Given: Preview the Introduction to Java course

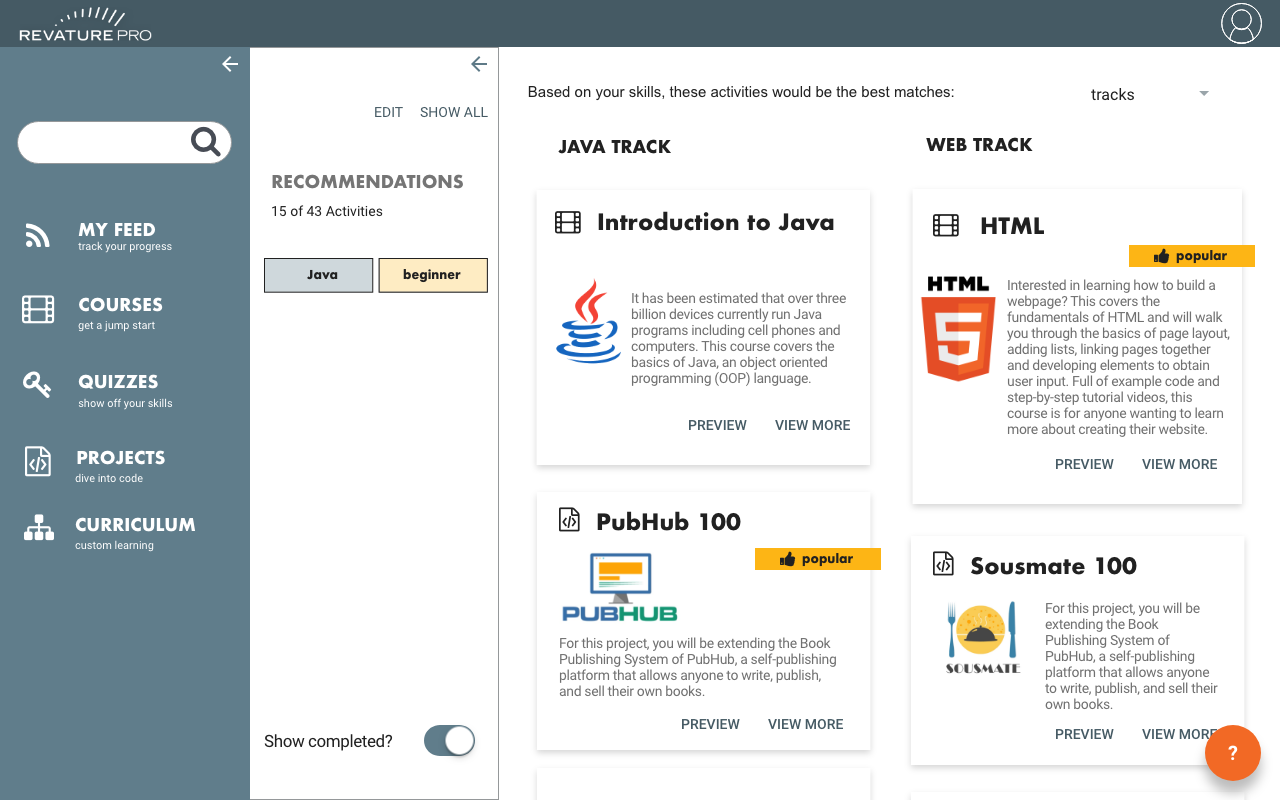Looking at the screenshot, I should [717, 425].
